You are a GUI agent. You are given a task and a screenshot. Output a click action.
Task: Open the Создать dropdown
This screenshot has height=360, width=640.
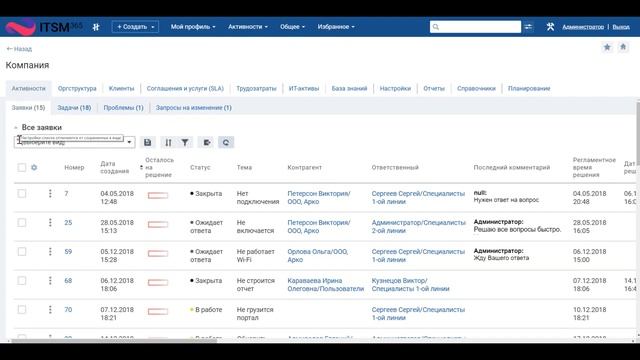[x=135, y=27]
